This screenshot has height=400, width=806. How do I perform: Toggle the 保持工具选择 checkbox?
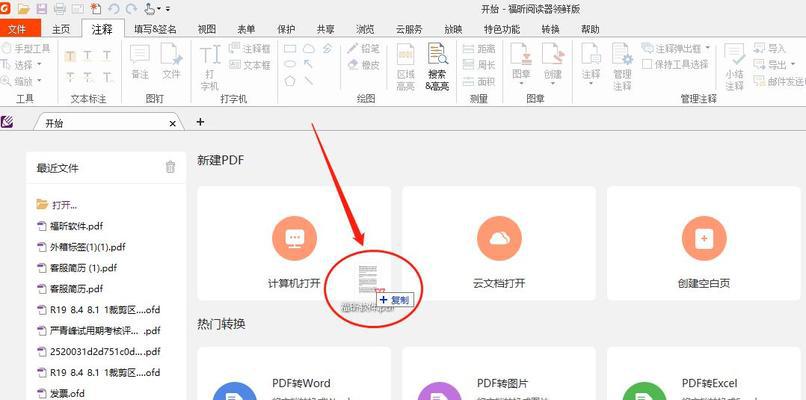click(647, 64)
